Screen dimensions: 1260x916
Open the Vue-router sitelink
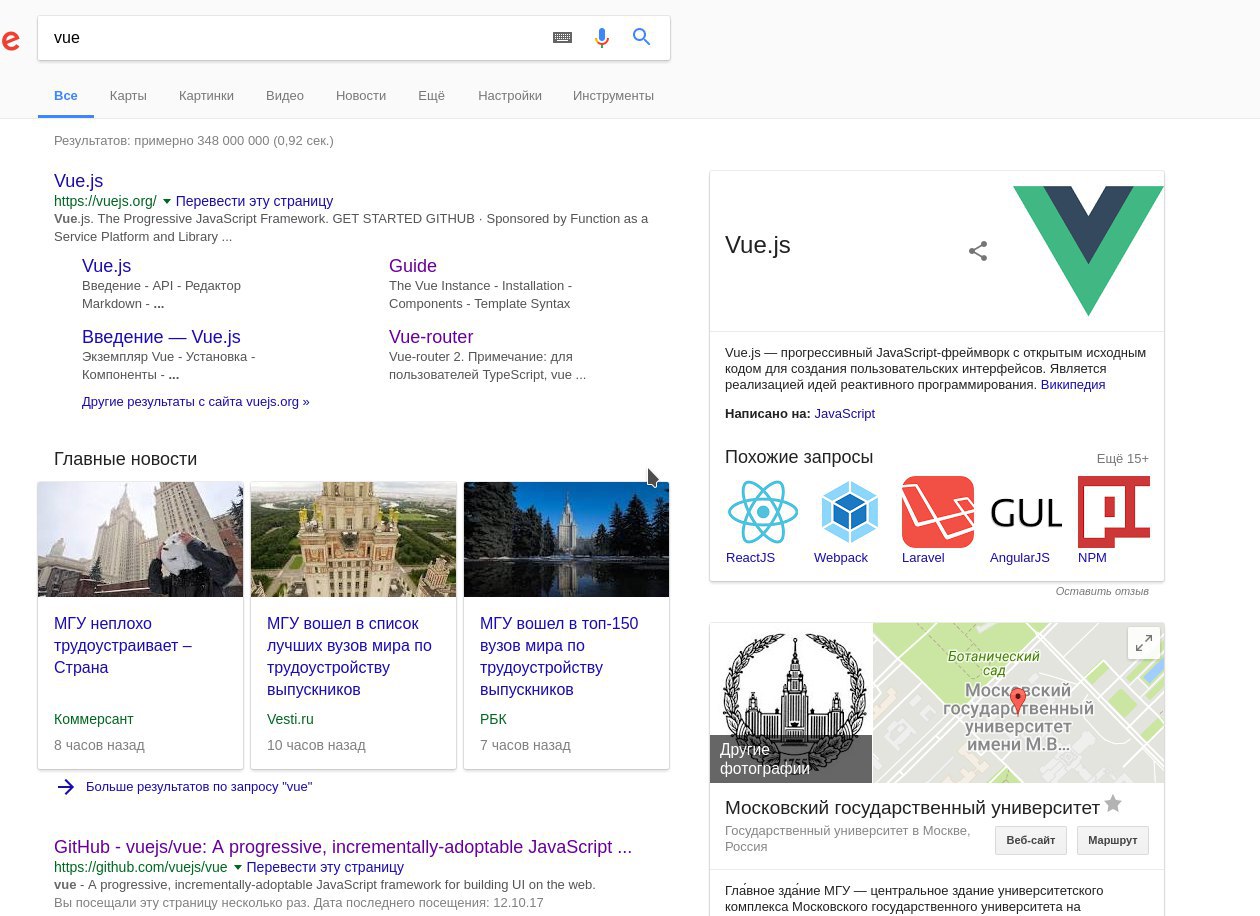pyautogui.click(x=431, y=337)
